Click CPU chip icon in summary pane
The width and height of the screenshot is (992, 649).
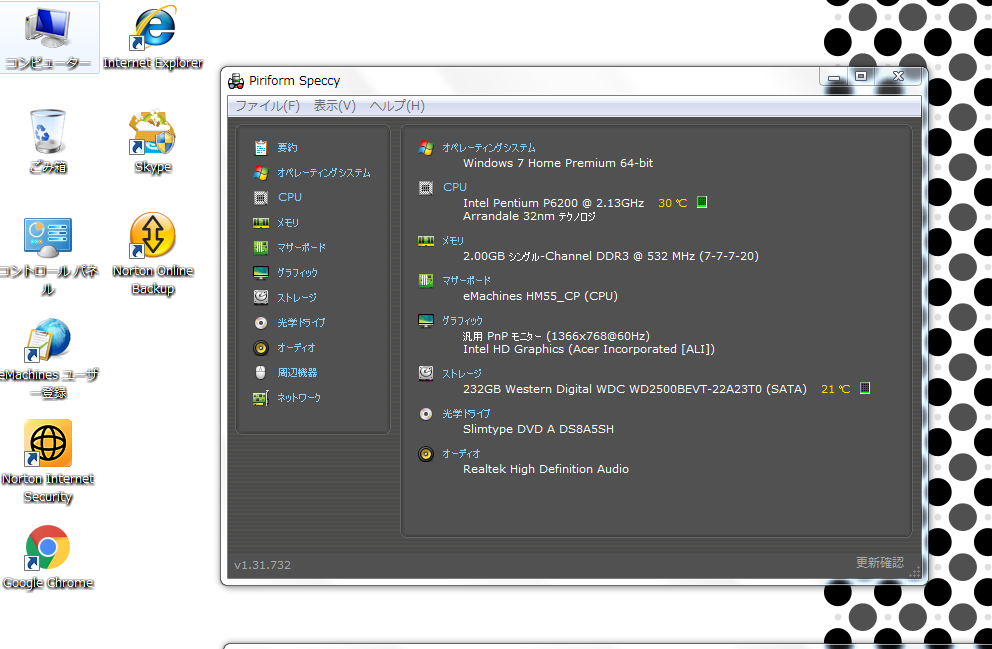tap(426, 187)
